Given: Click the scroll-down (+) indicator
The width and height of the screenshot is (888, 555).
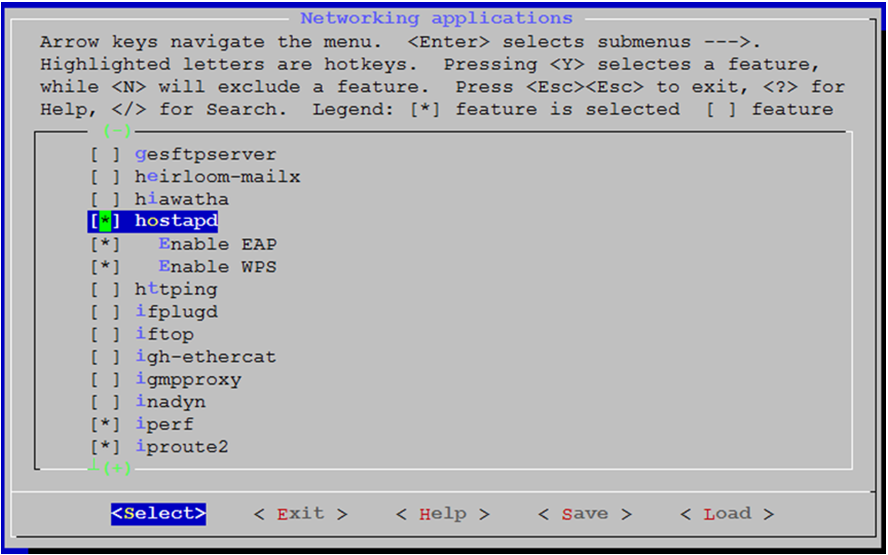Looking at the screenshot, I should (x=116, y=468).
